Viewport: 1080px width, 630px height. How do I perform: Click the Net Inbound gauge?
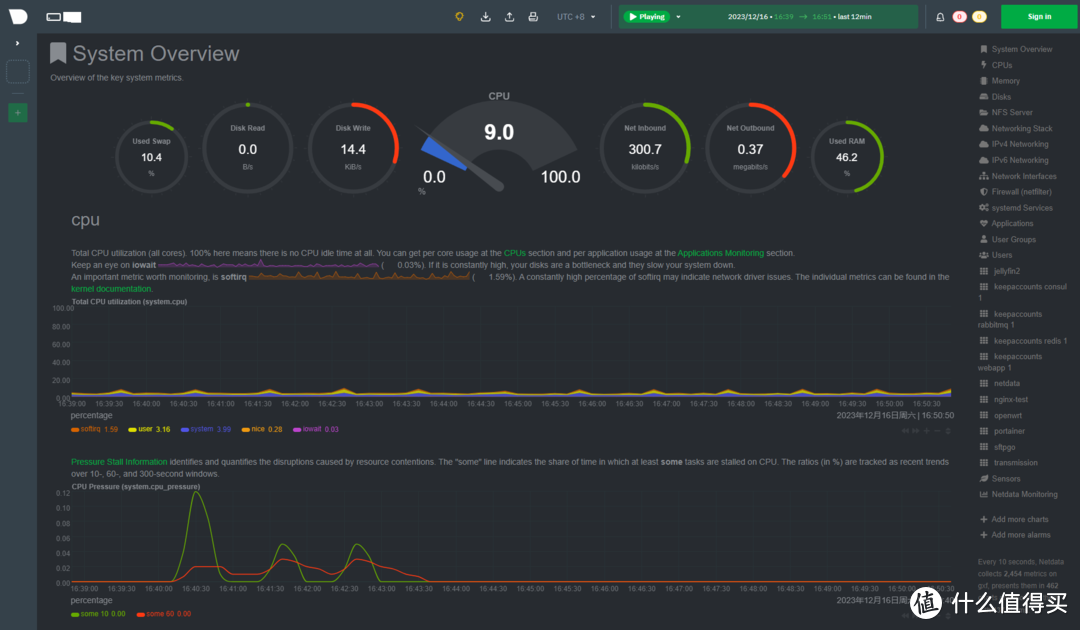645,148
